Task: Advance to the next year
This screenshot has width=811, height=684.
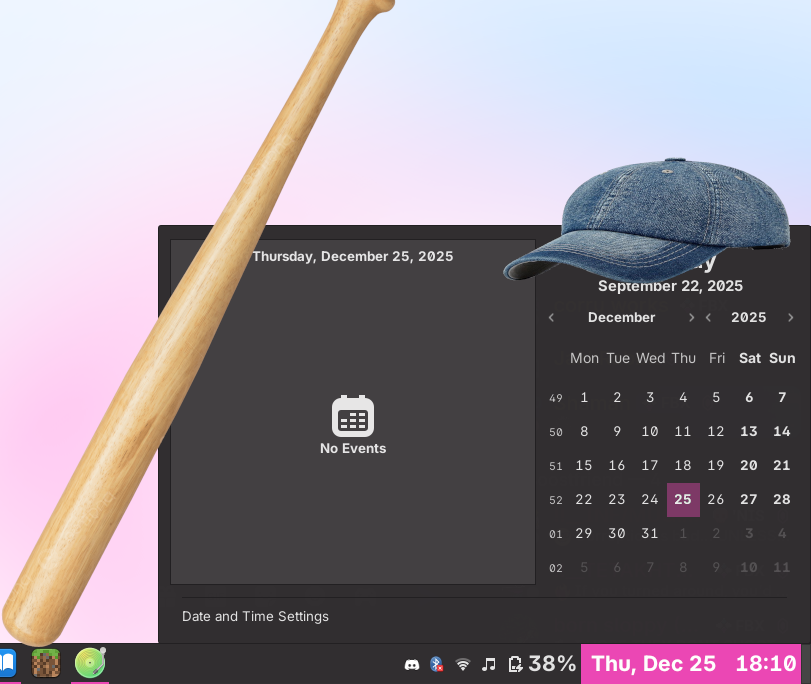Action: (x=791, y=318)
